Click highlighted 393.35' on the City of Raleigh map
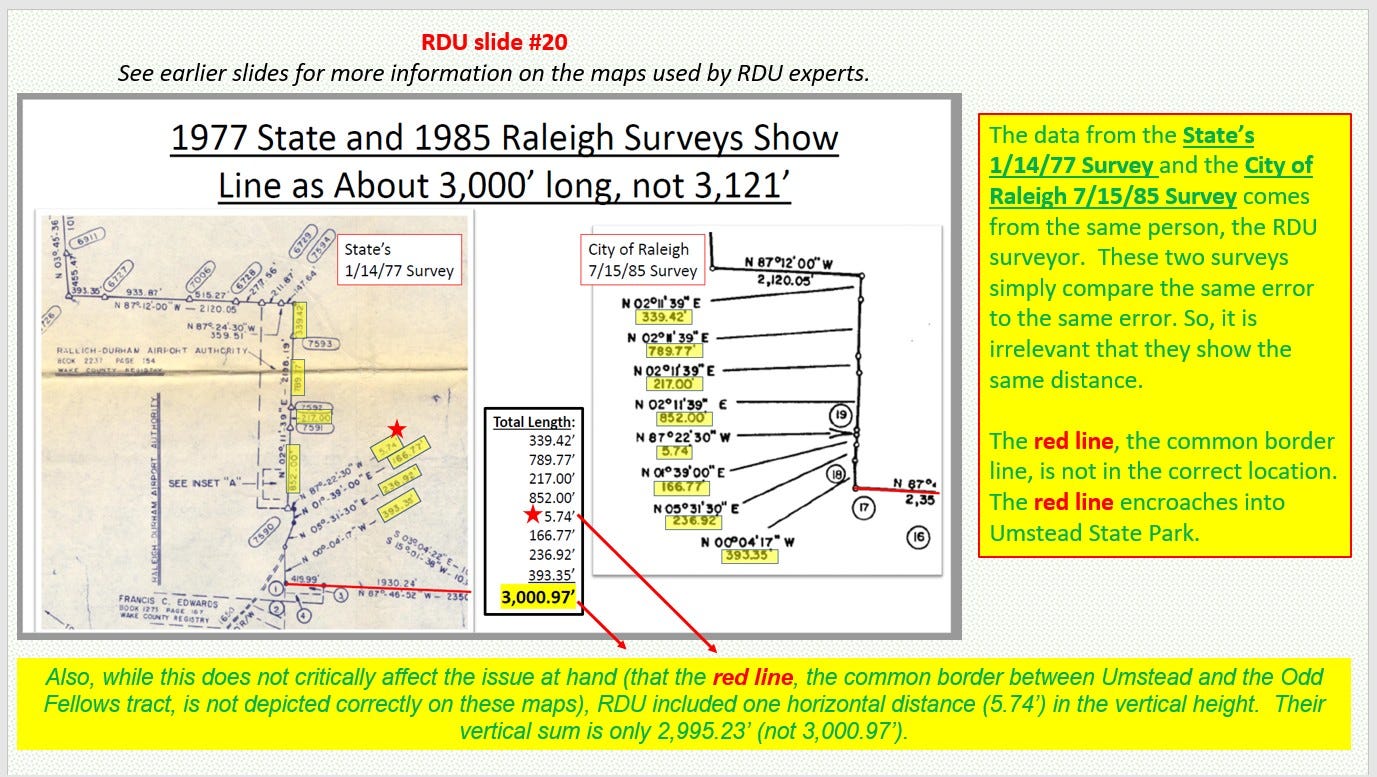The width and height of the screenshot is (1377, 777). pos(748,555)
